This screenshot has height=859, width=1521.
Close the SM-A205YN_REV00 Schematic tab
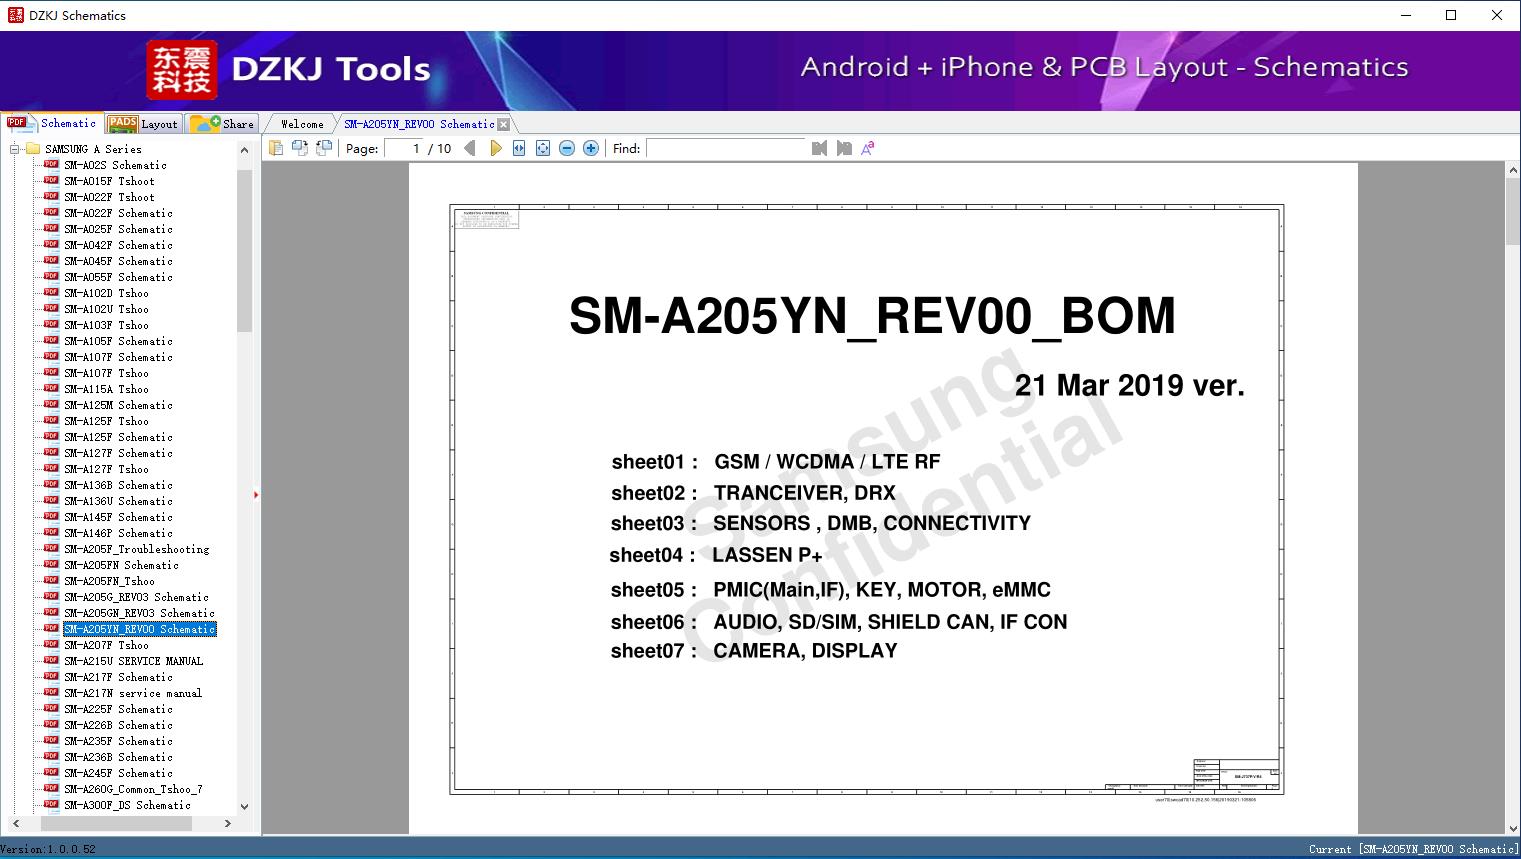[504, 125]
